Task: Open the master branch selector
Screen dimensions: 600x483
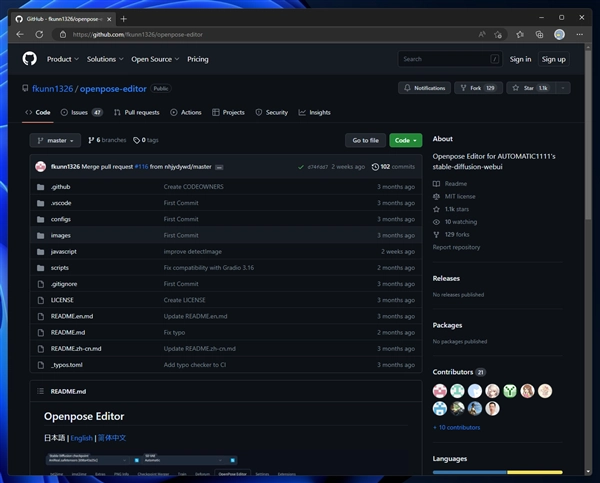Action: tap(55, 140)
